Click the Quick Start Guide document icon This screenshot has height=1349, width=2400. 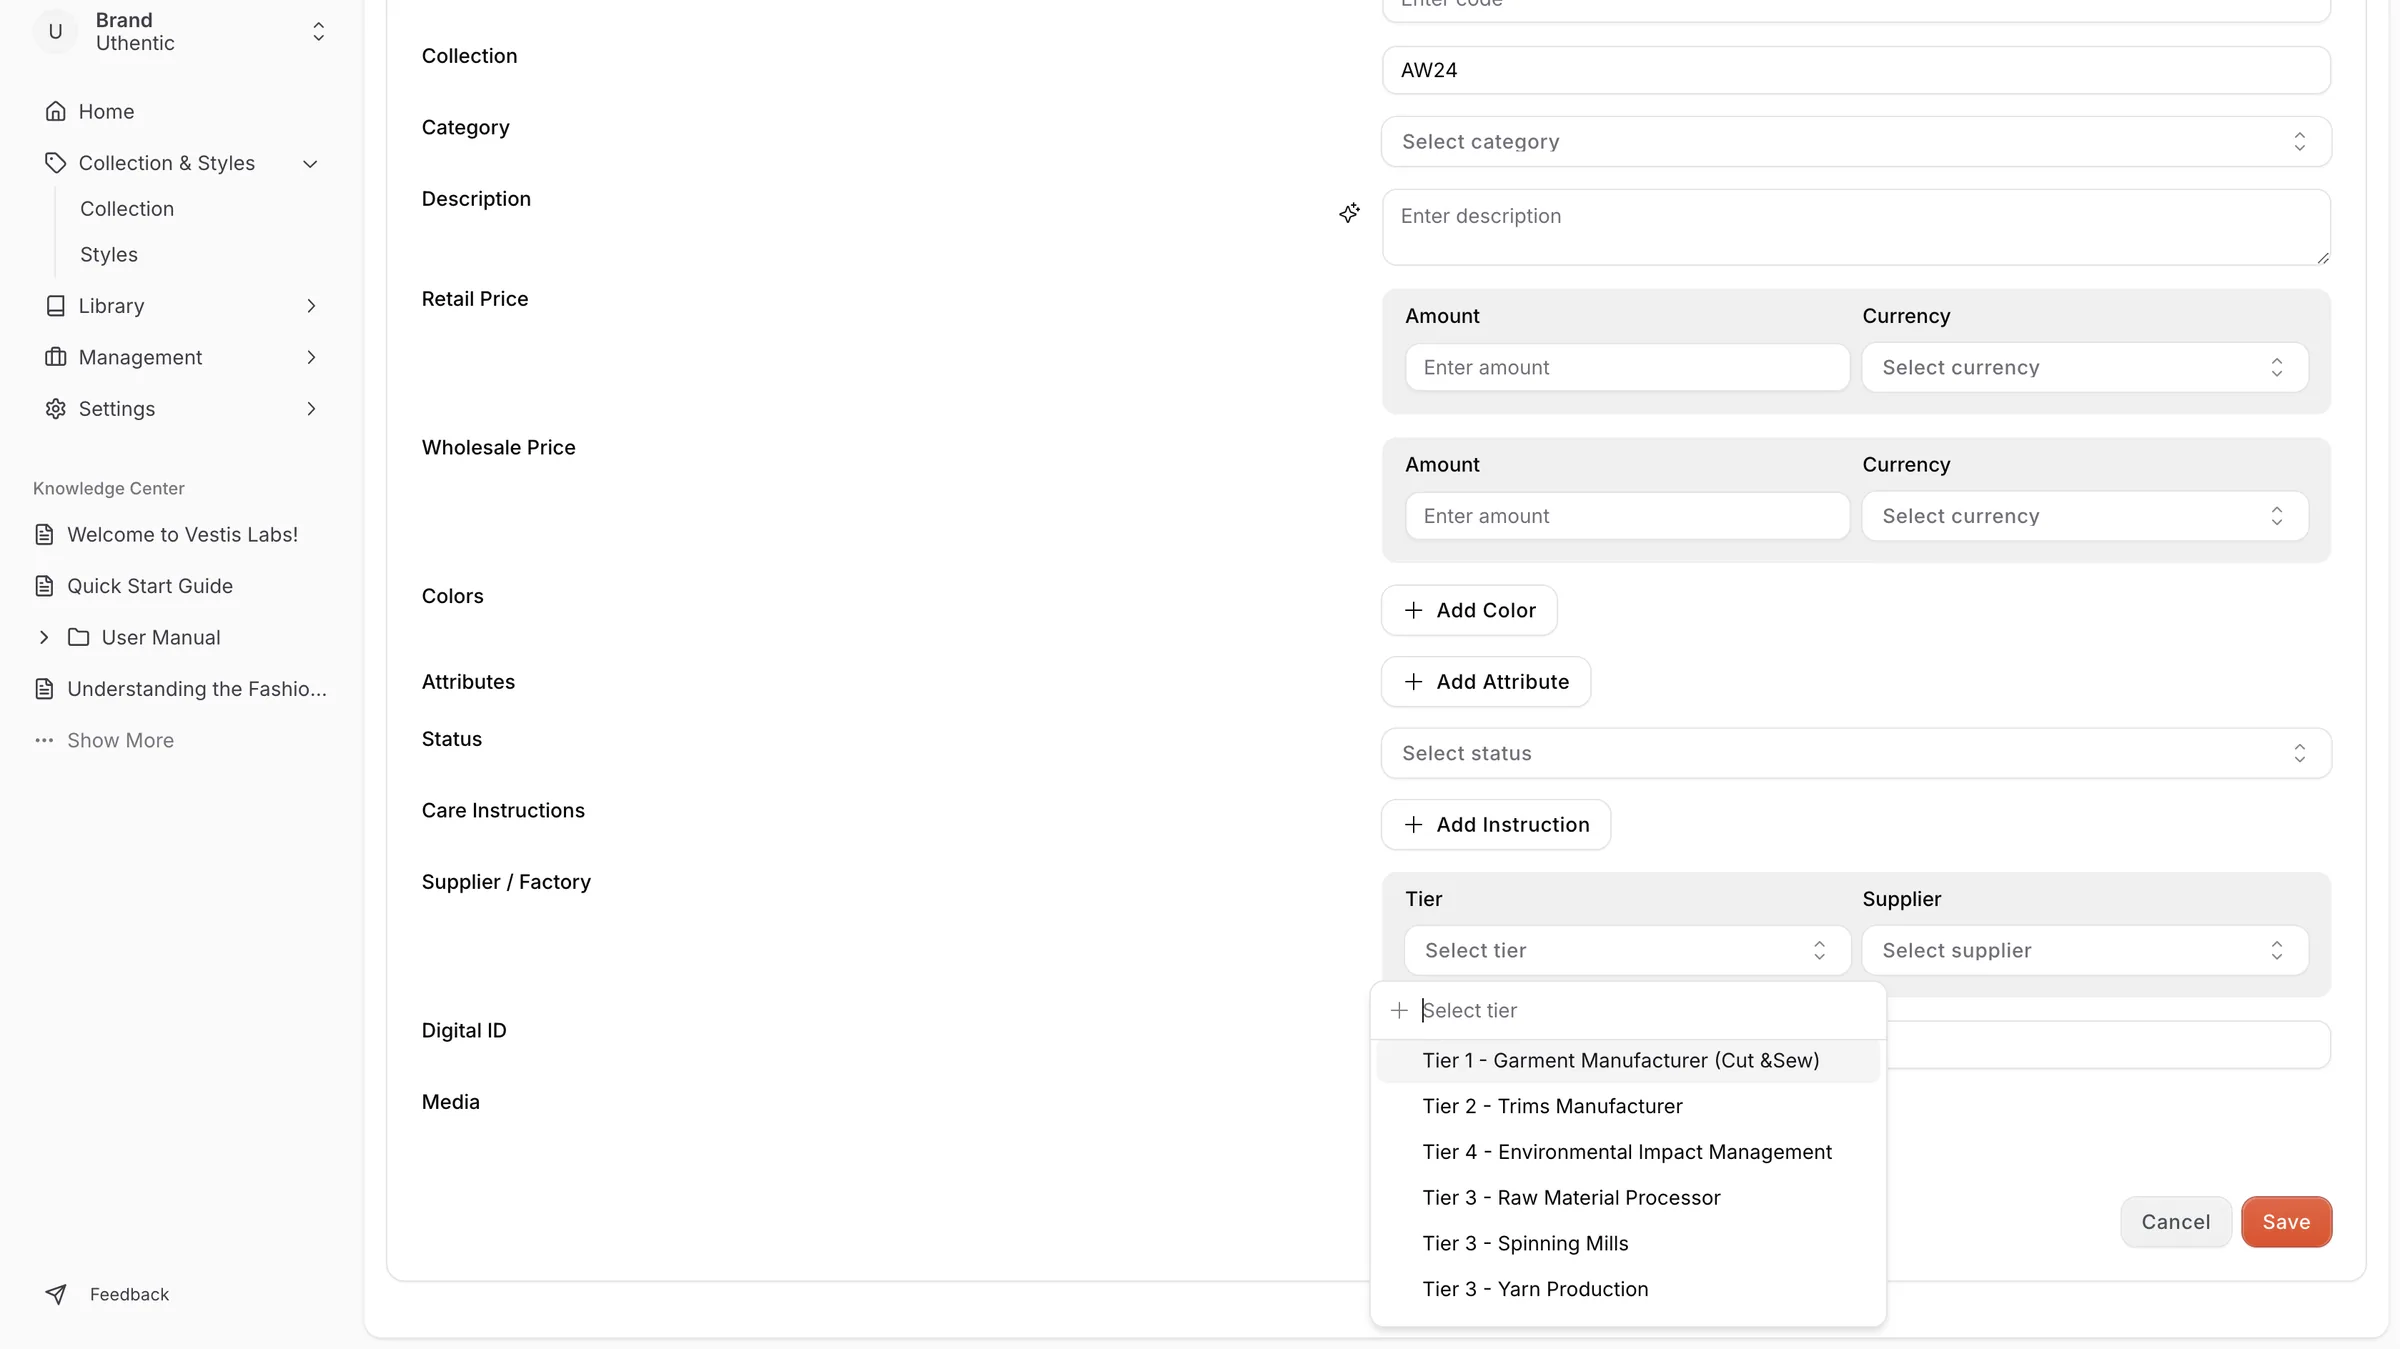44,586
